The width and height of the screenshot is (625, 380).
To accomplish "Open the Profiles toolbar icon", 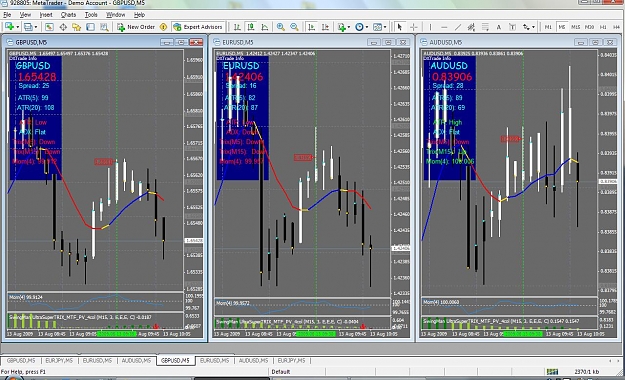I will [x=28, y=27].
